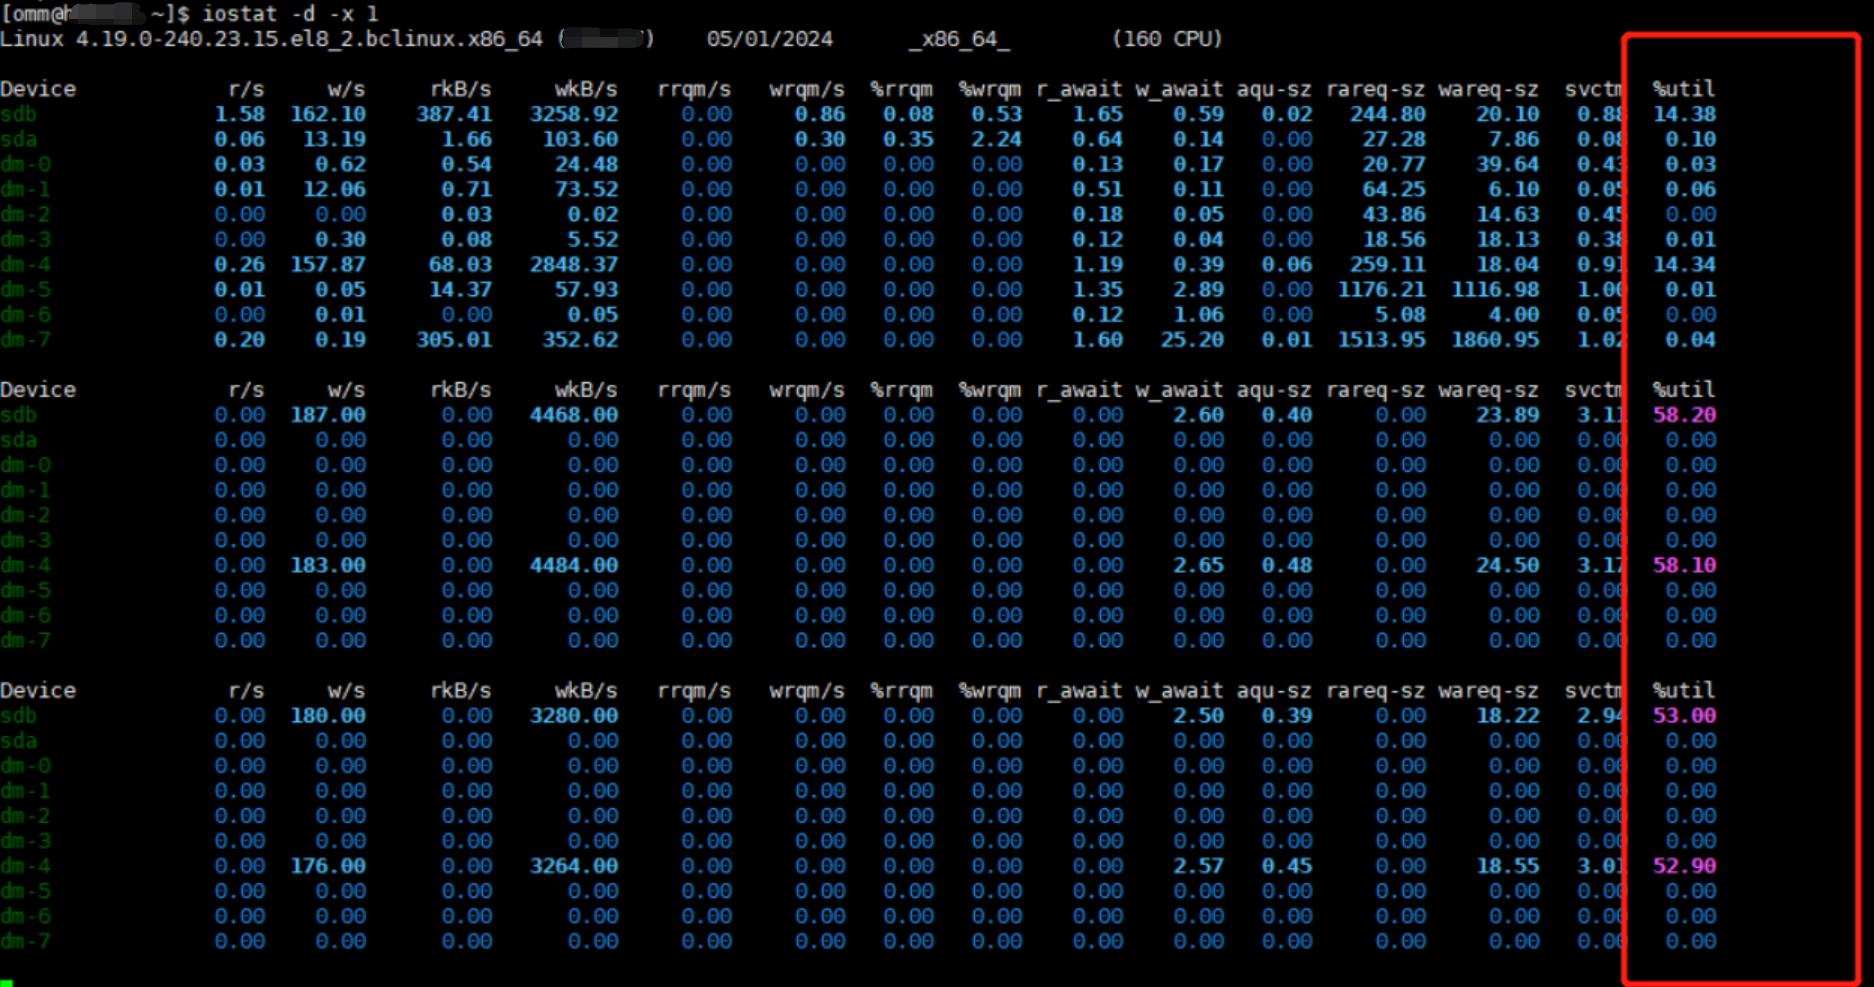Click the rareq-sz value 20.77
Image resolution: width=1874 pixels, height=987 pixels.
(x=1394, y=164)
